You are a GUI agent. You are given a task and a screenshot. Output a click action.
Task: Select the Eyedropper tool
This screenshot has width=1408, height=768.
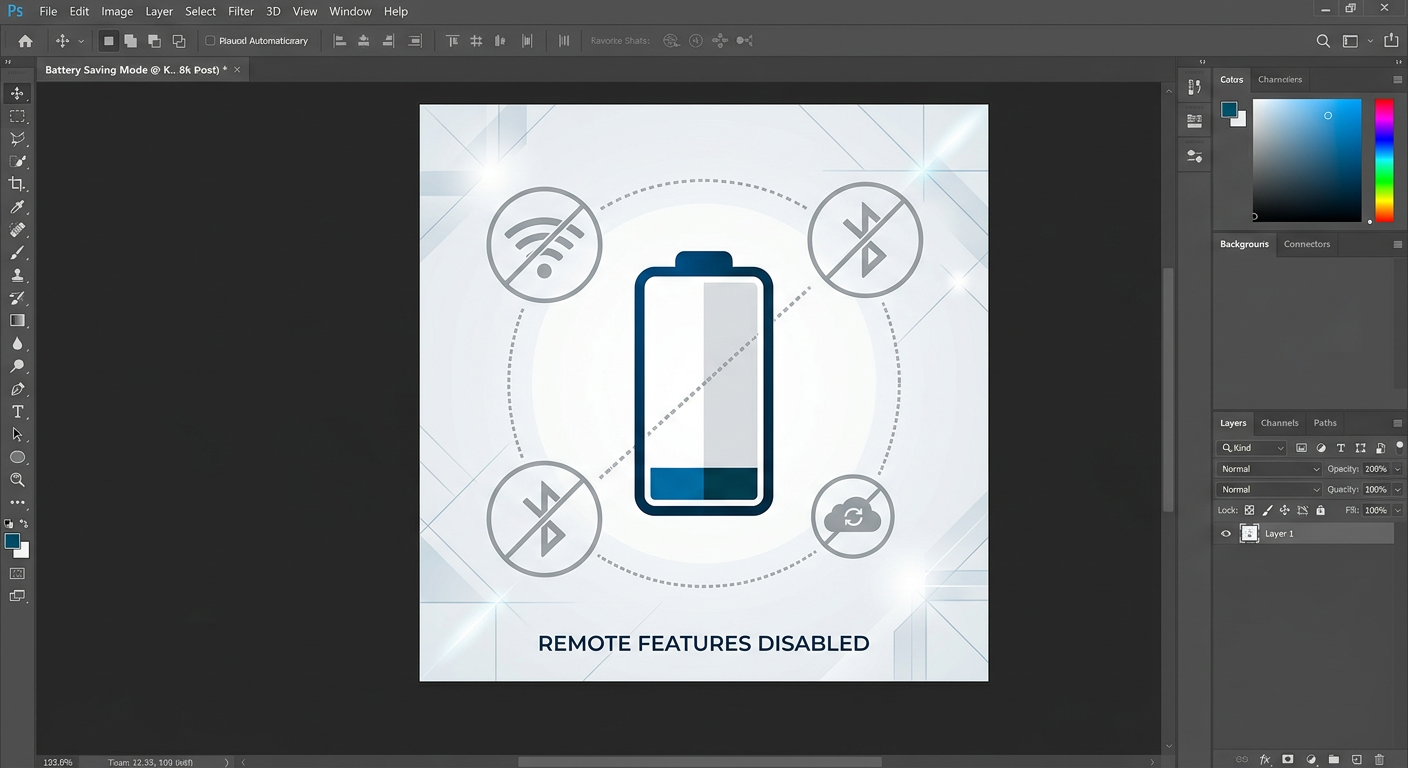click(17, 207)
